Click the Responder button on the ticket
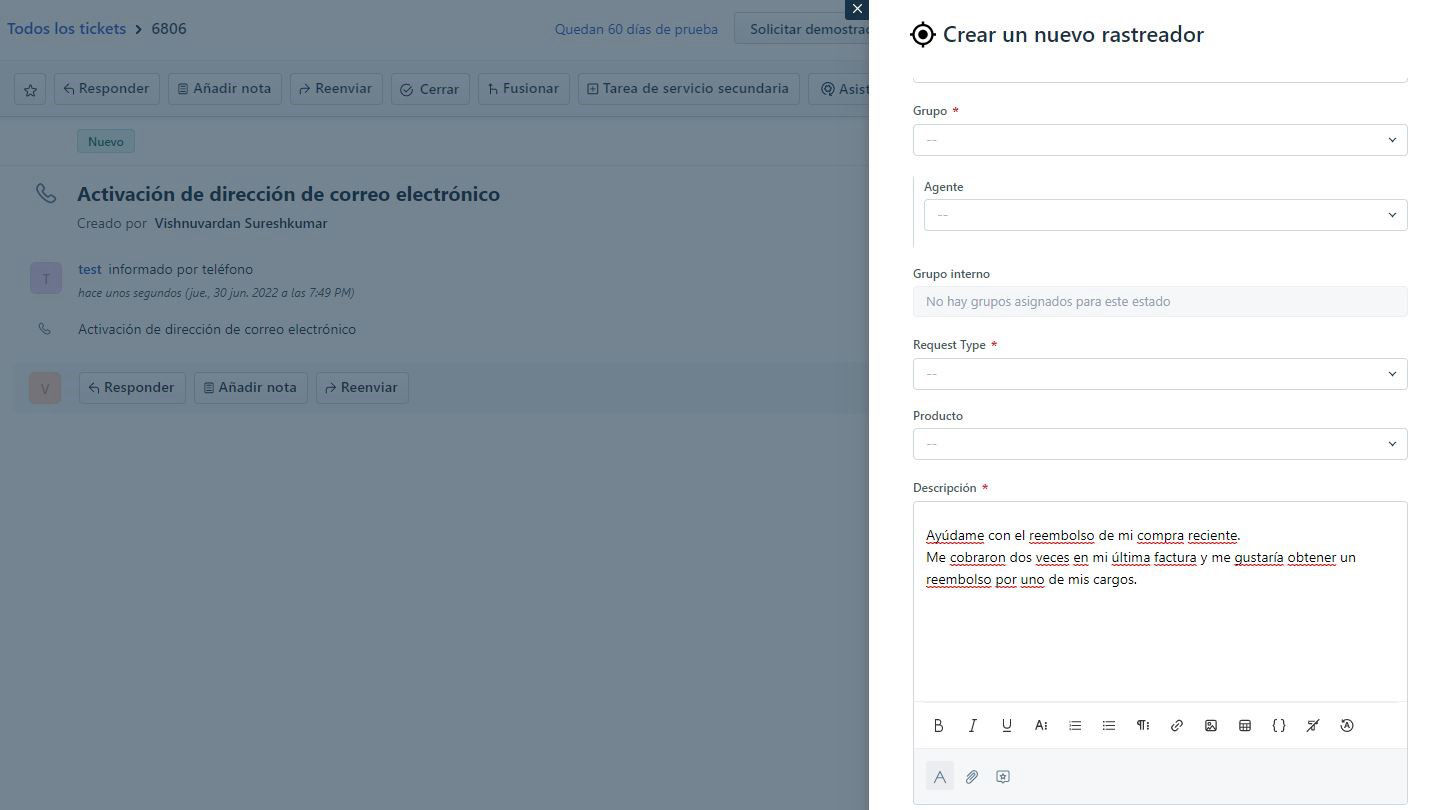The width and height of the screenshot is (1437, 810). click(x=106, y=88)
